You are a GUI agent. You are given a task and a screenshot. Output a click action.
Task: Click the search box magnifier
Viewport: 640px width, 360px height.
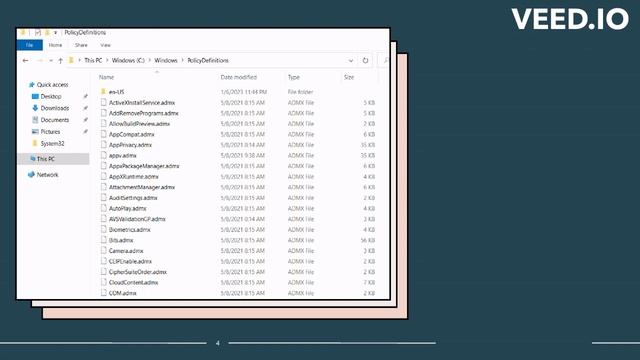[x=385, y=60]
